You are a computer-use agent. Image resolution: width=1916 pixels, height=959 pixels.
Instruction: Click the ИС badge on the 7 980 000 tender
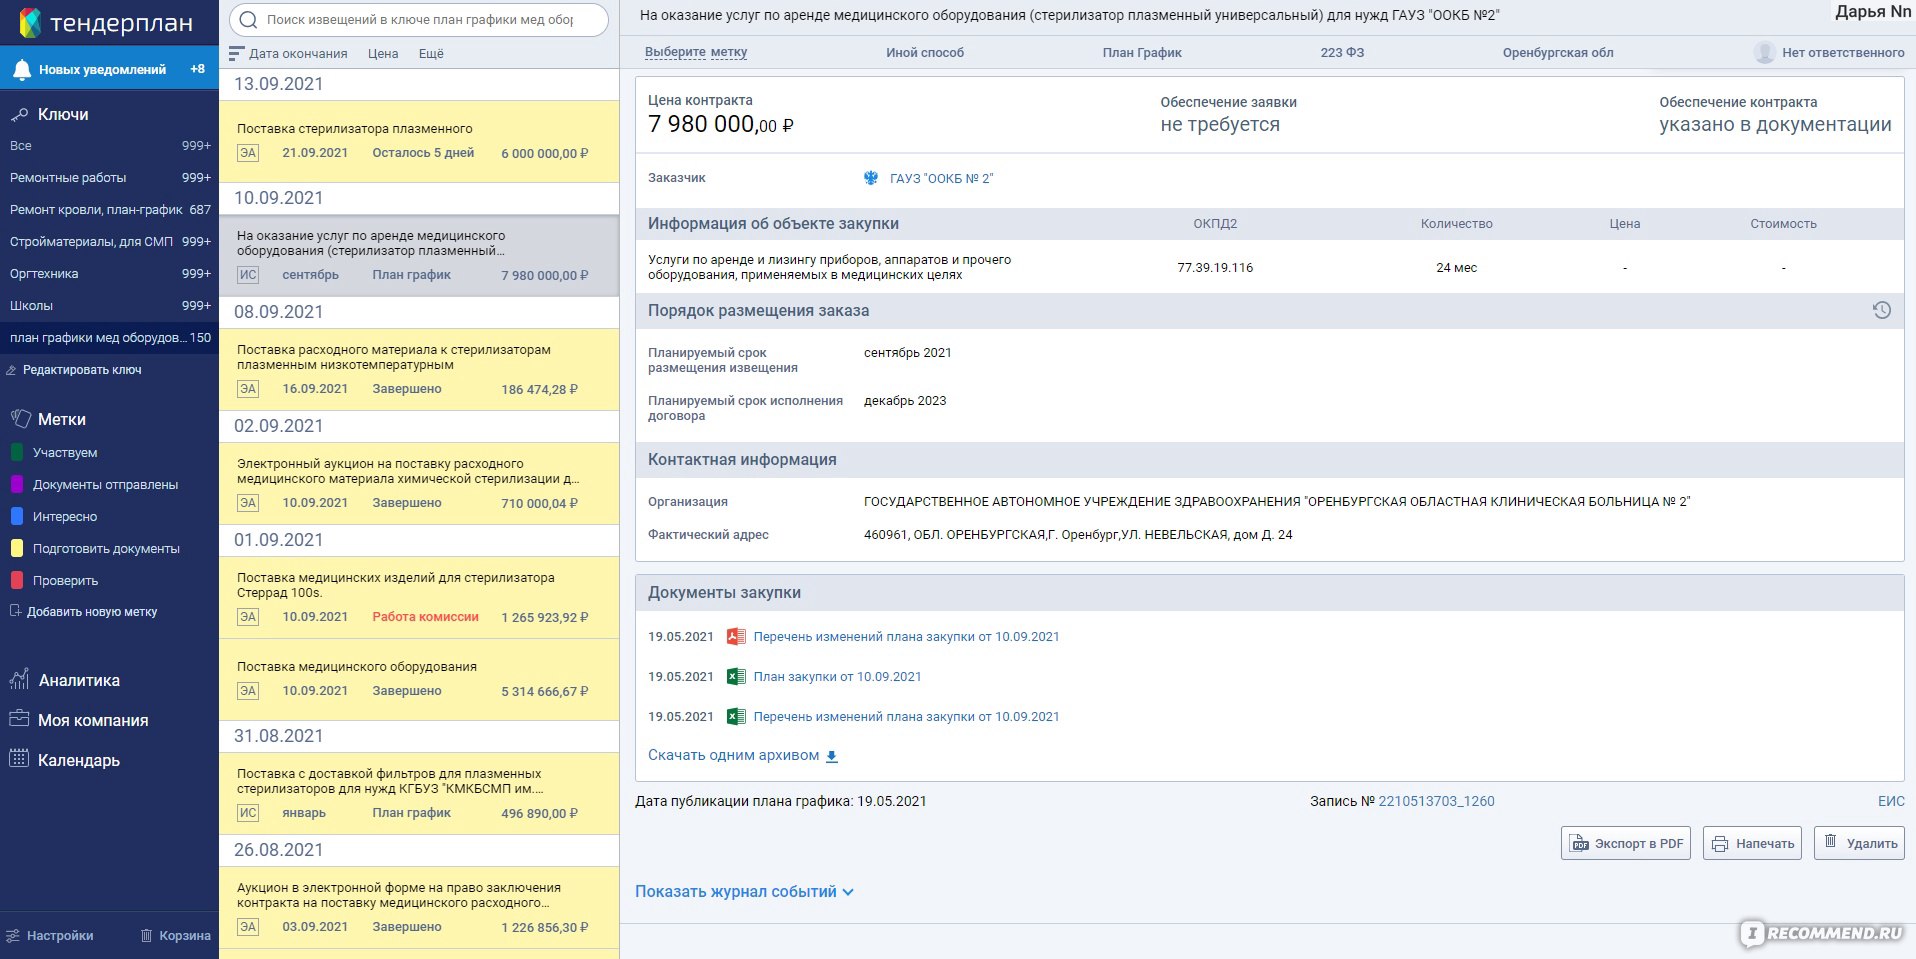[x=248, y=275]
